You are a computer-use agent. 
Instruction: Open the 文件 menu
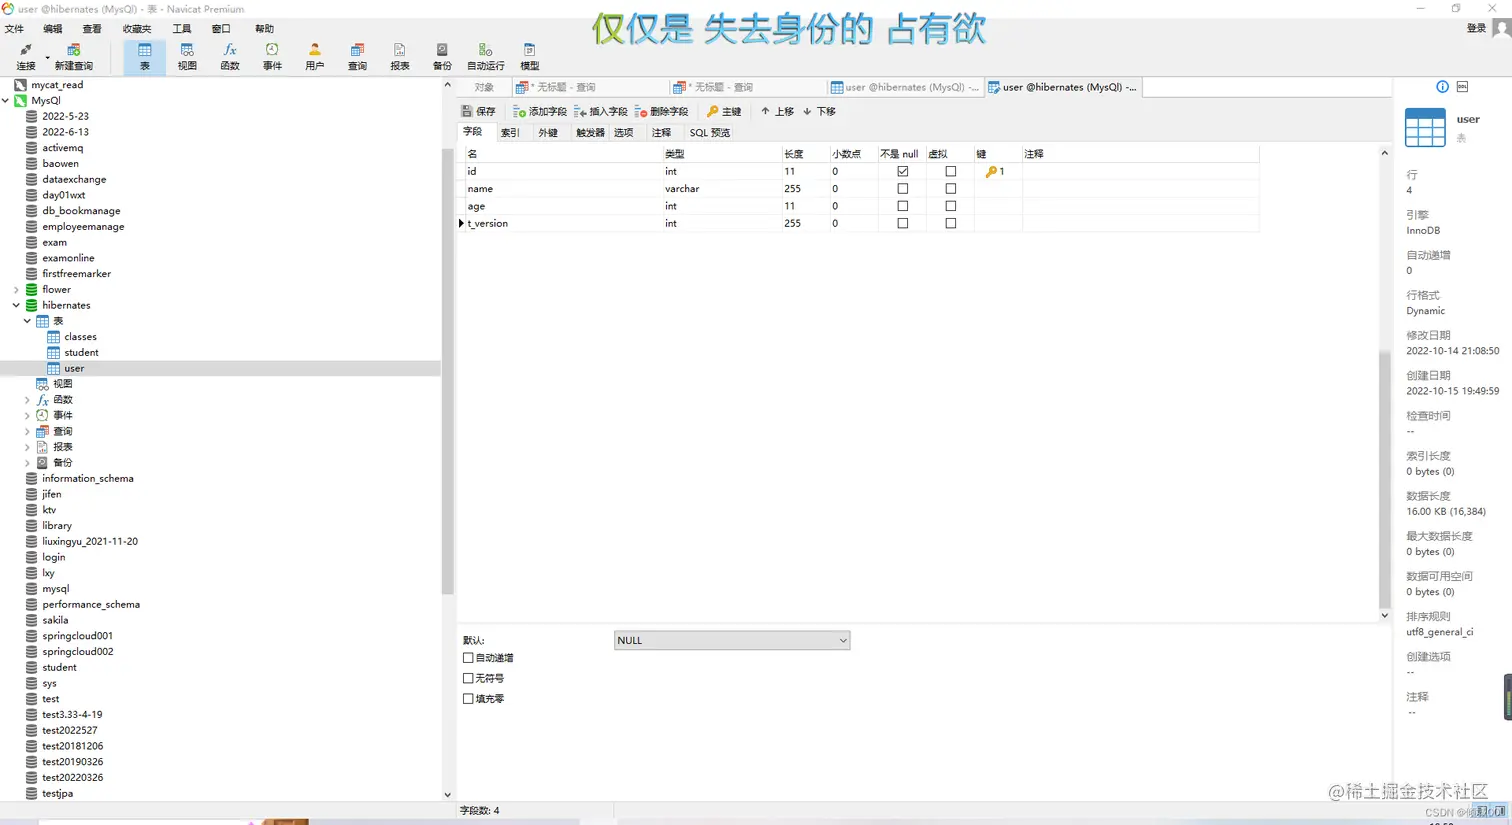coord(14,29)
